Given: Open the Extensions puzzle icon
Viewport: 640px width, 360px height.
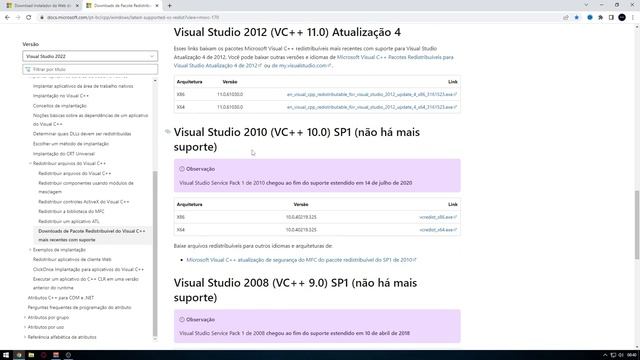Looking at the screenshot, I should point(600,18).
